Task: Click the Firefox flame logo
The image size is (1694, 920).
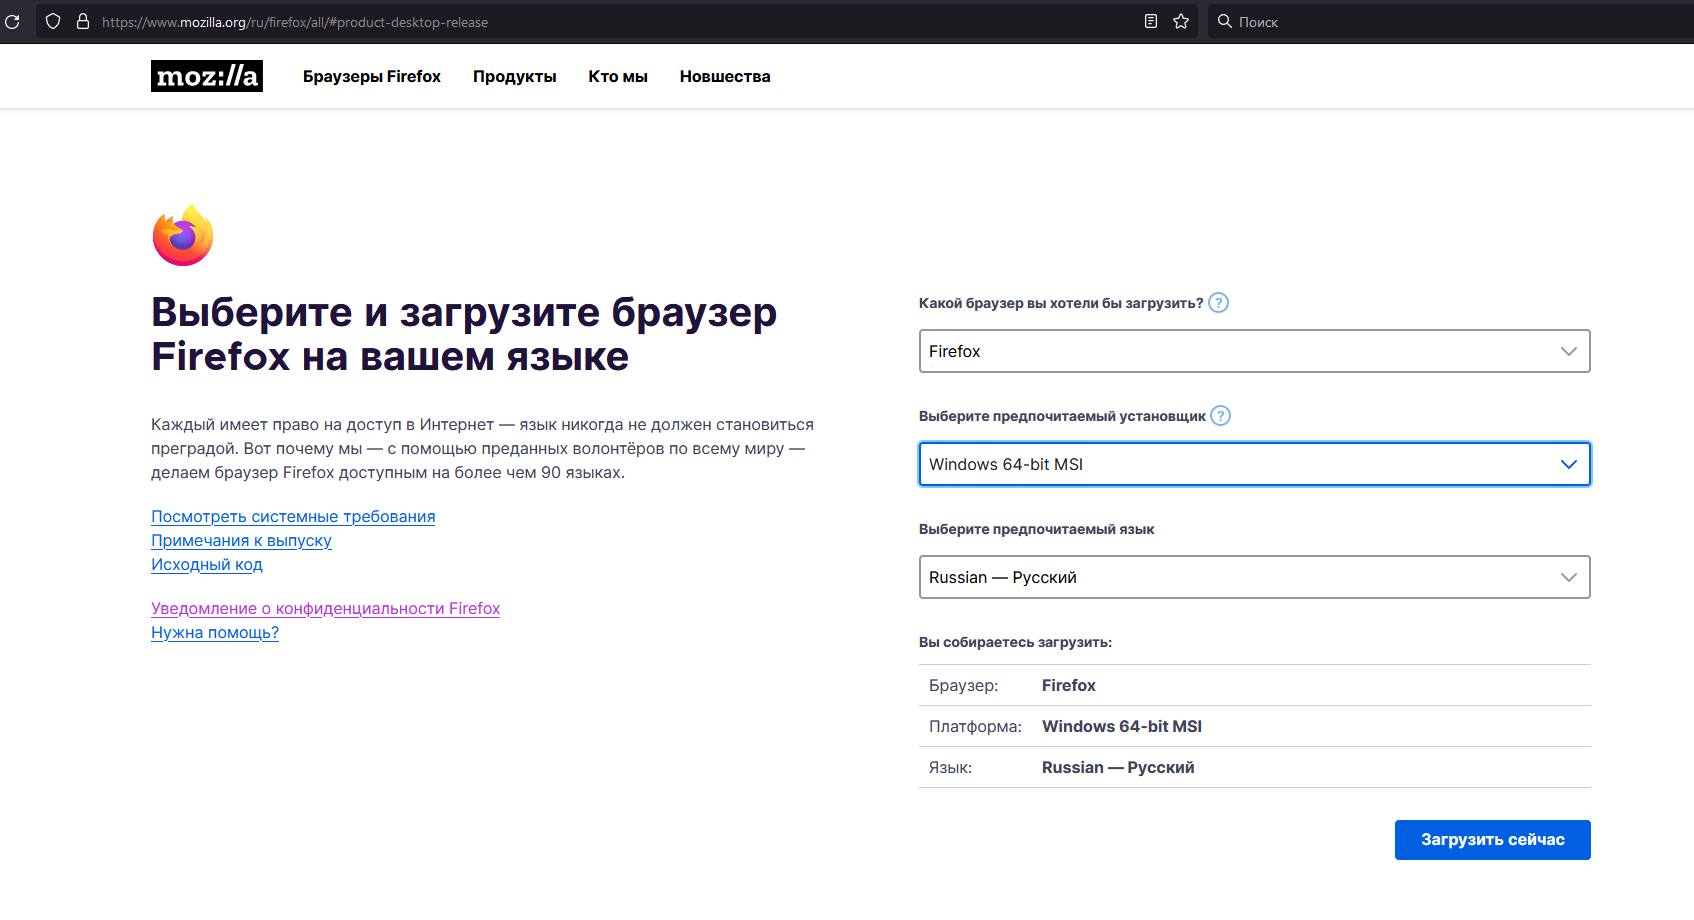Action: pyautogui.click(x=183, y=235)
